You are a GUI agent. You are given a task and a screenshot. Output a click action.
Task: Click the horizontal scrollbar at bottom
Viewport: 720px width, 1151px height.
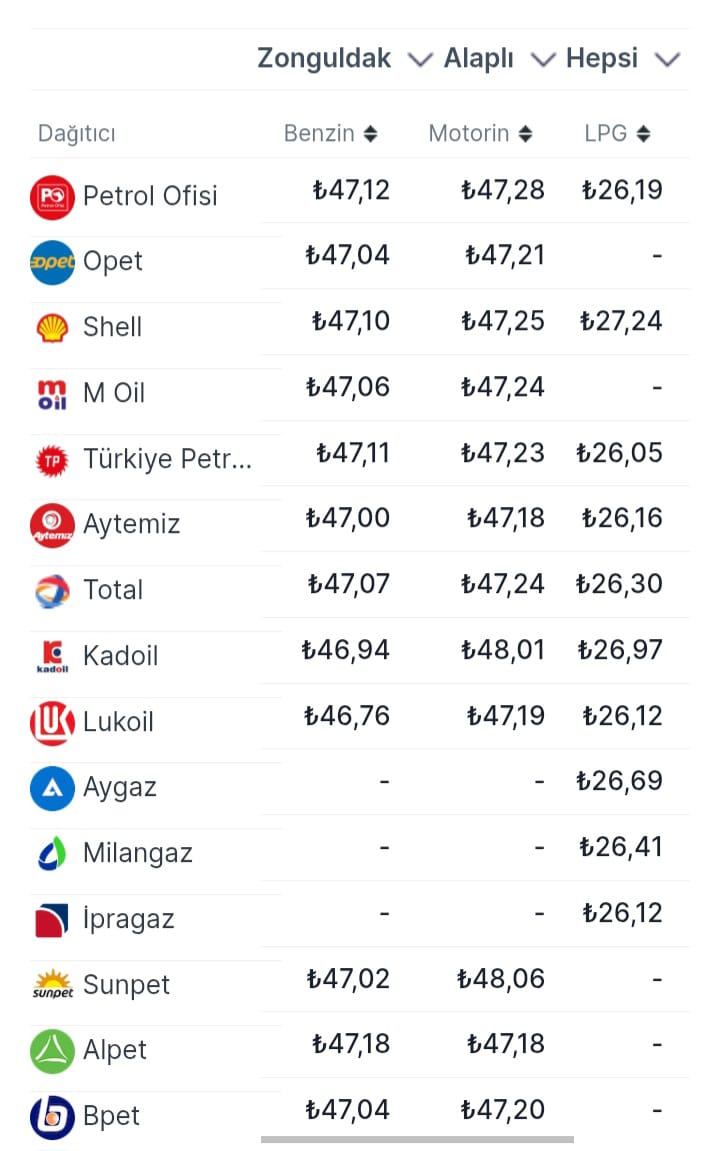[x=417, y=1140]
